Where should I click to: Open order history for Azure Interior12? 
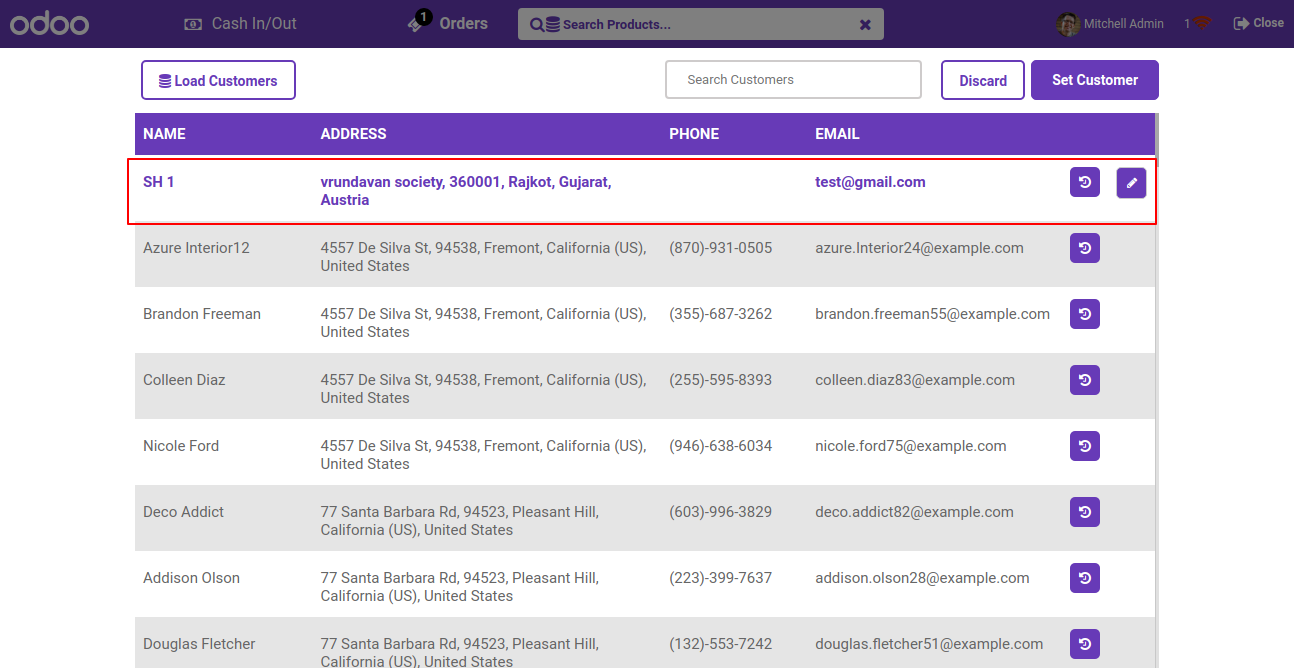click(x=1085, y=248)
